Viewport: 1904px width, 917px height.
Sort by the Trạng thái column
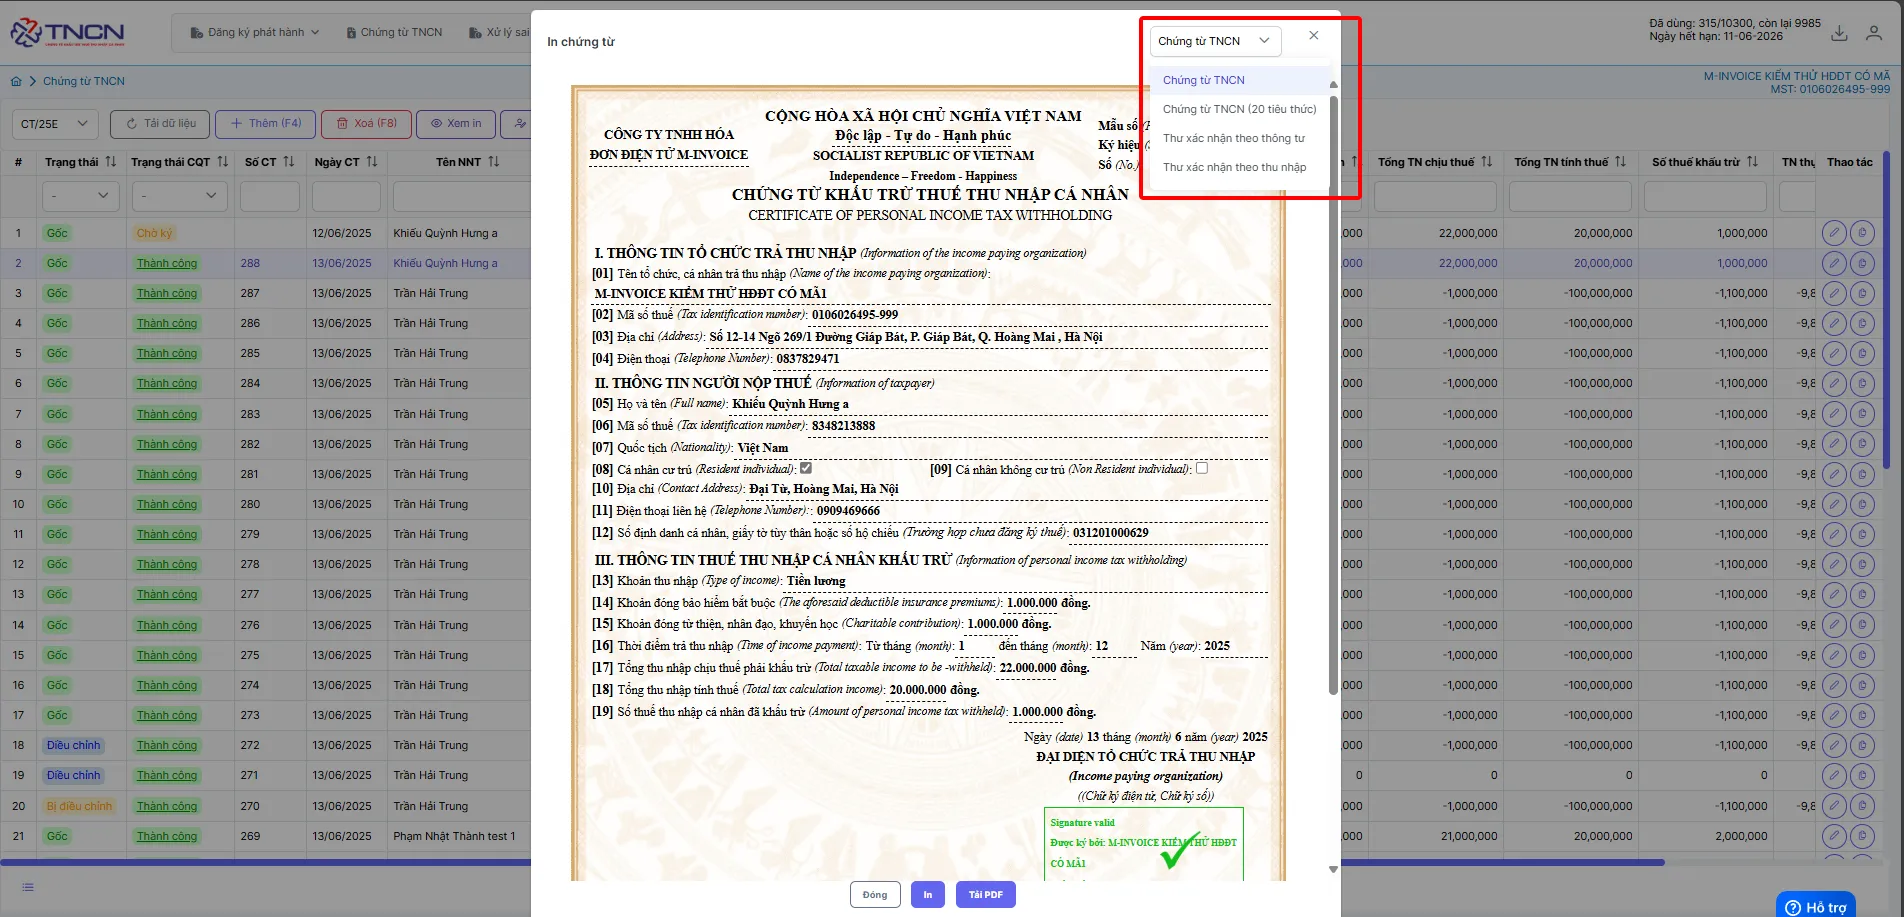[x=111, y=162]
